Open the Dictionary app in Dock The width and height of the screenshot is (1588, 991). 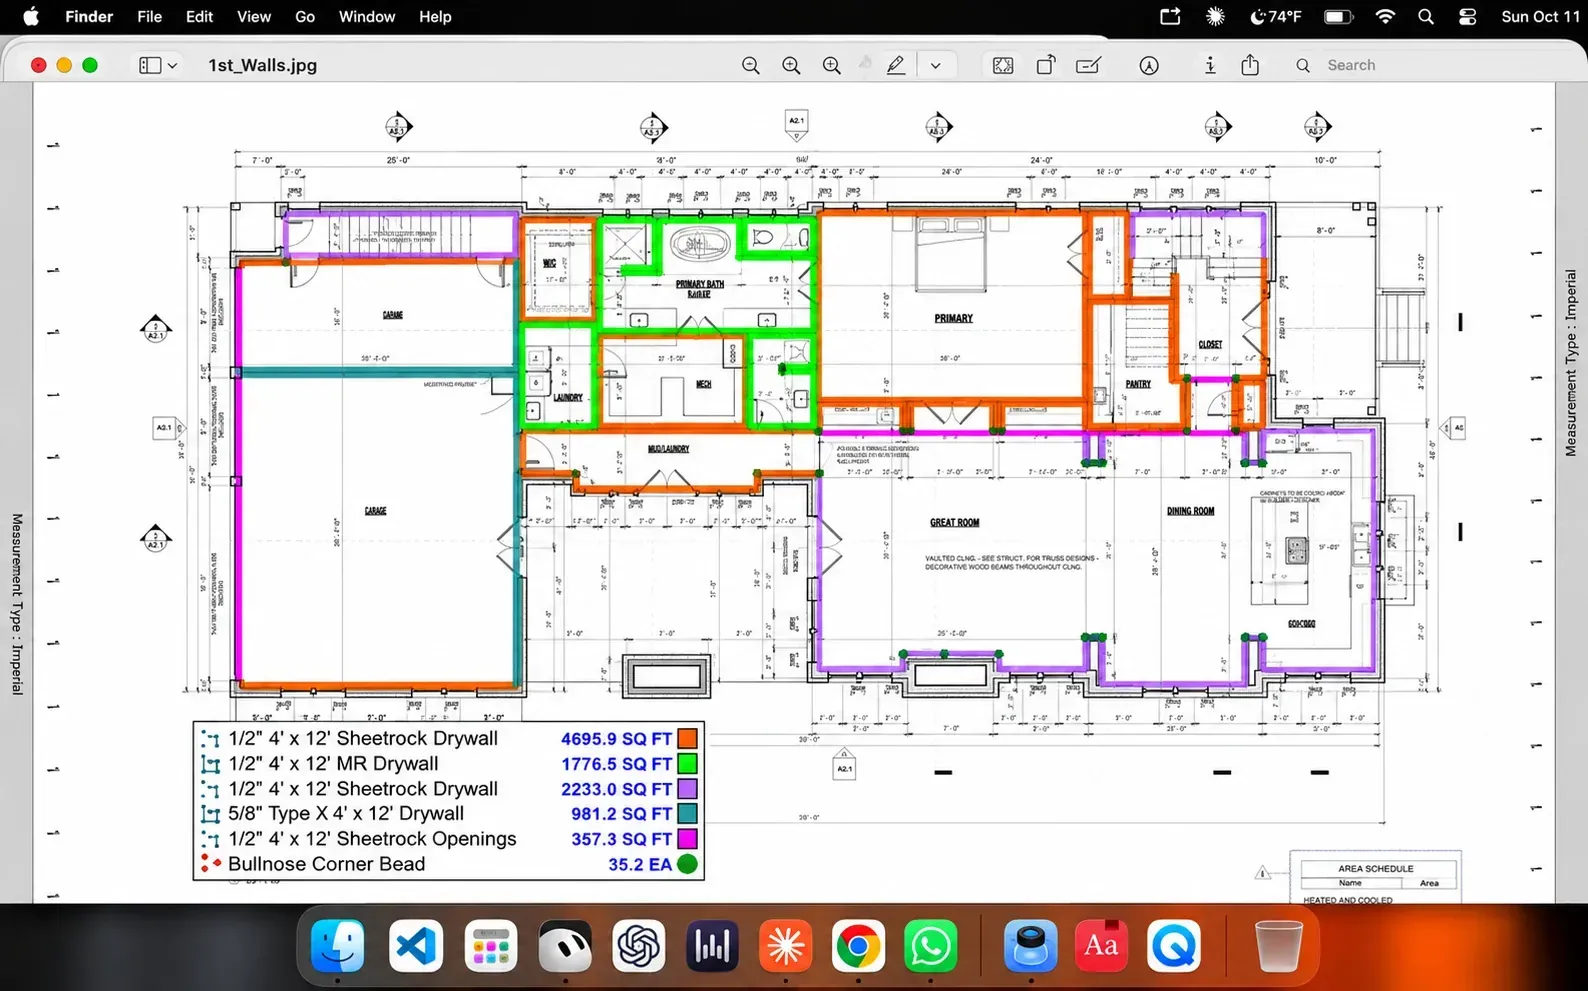(x=1102, y=946)
